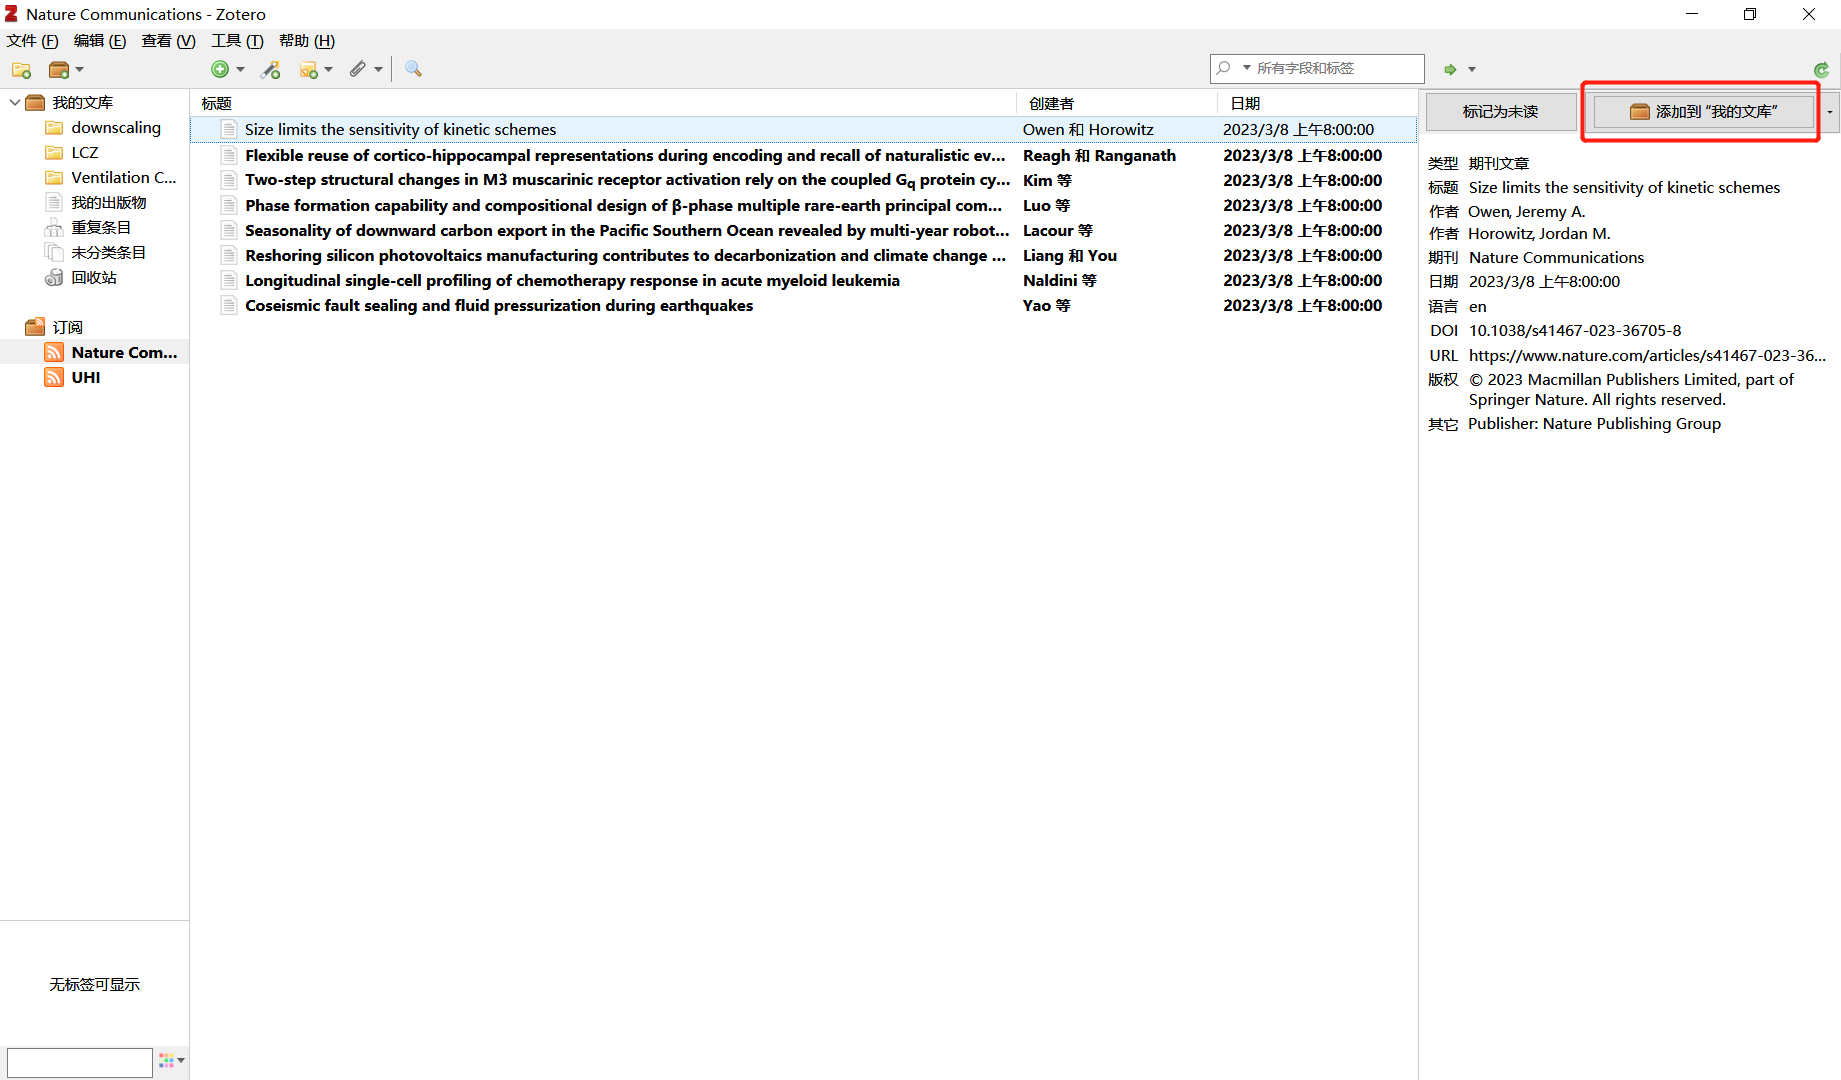Select the UHI feed
1841x1080 pixels.
pos(86,378)
